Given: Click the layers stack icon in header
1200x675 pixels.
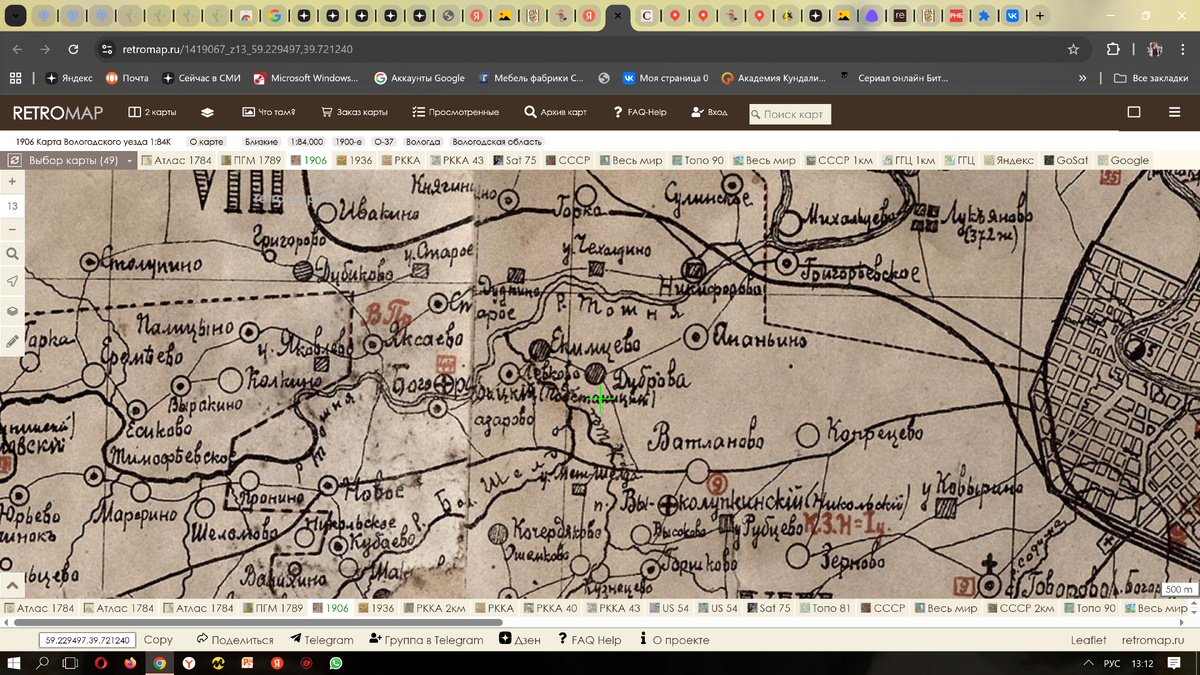Looking at the screenshot, I should click(x=208, y=113).
